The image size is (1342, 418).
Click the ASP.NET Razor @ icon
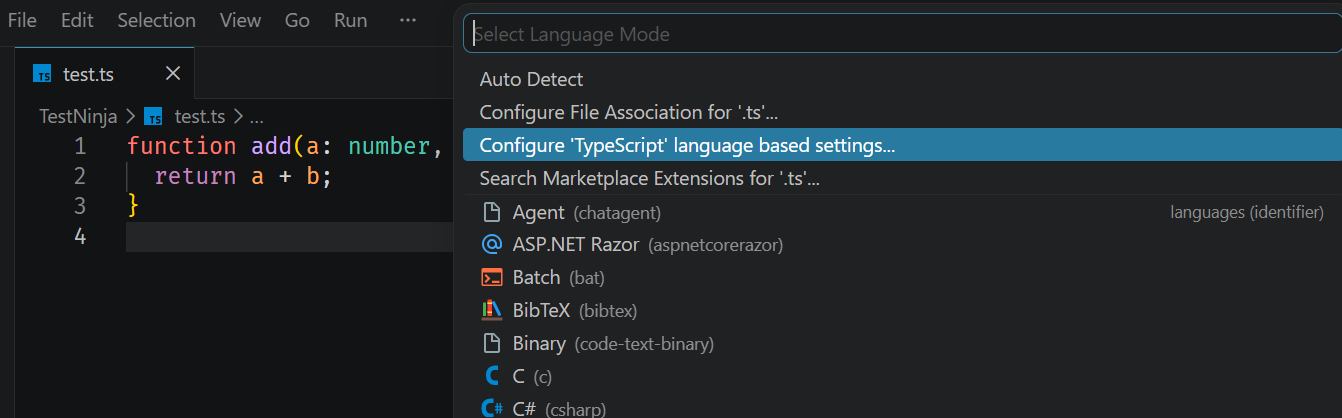pos(491,245)
